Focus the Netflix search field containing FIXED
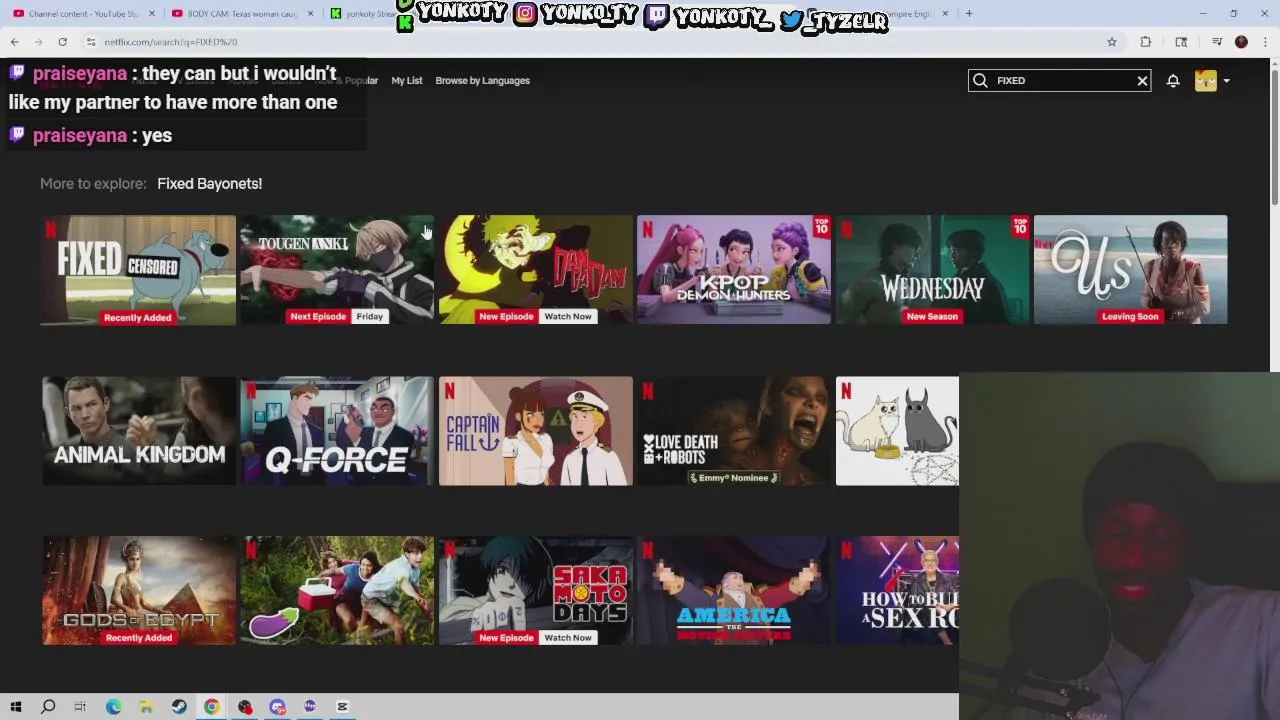This screenshot has width=1280, height=720. point(1059,81)
